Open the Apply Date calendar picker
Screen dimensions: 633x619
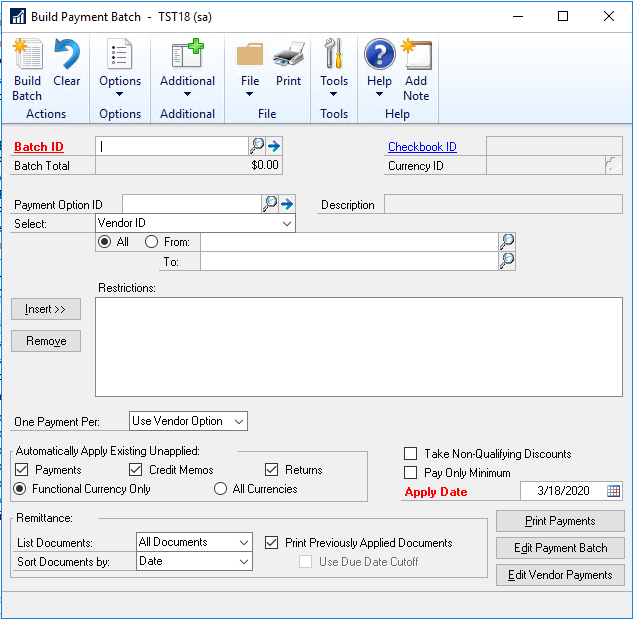click(x=613, y=491)
